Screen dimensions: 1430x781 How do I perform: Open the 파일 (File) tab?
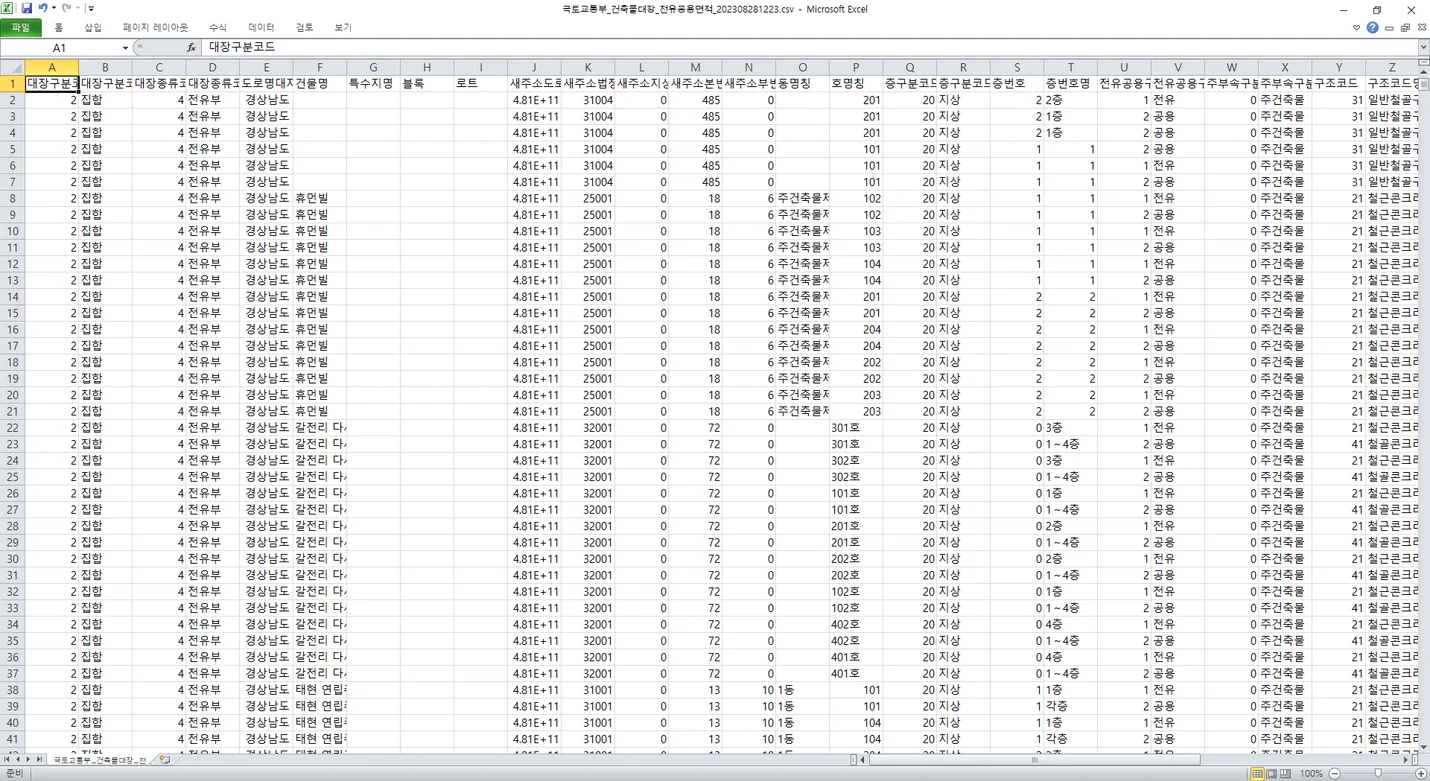click(x=21, y=27)
